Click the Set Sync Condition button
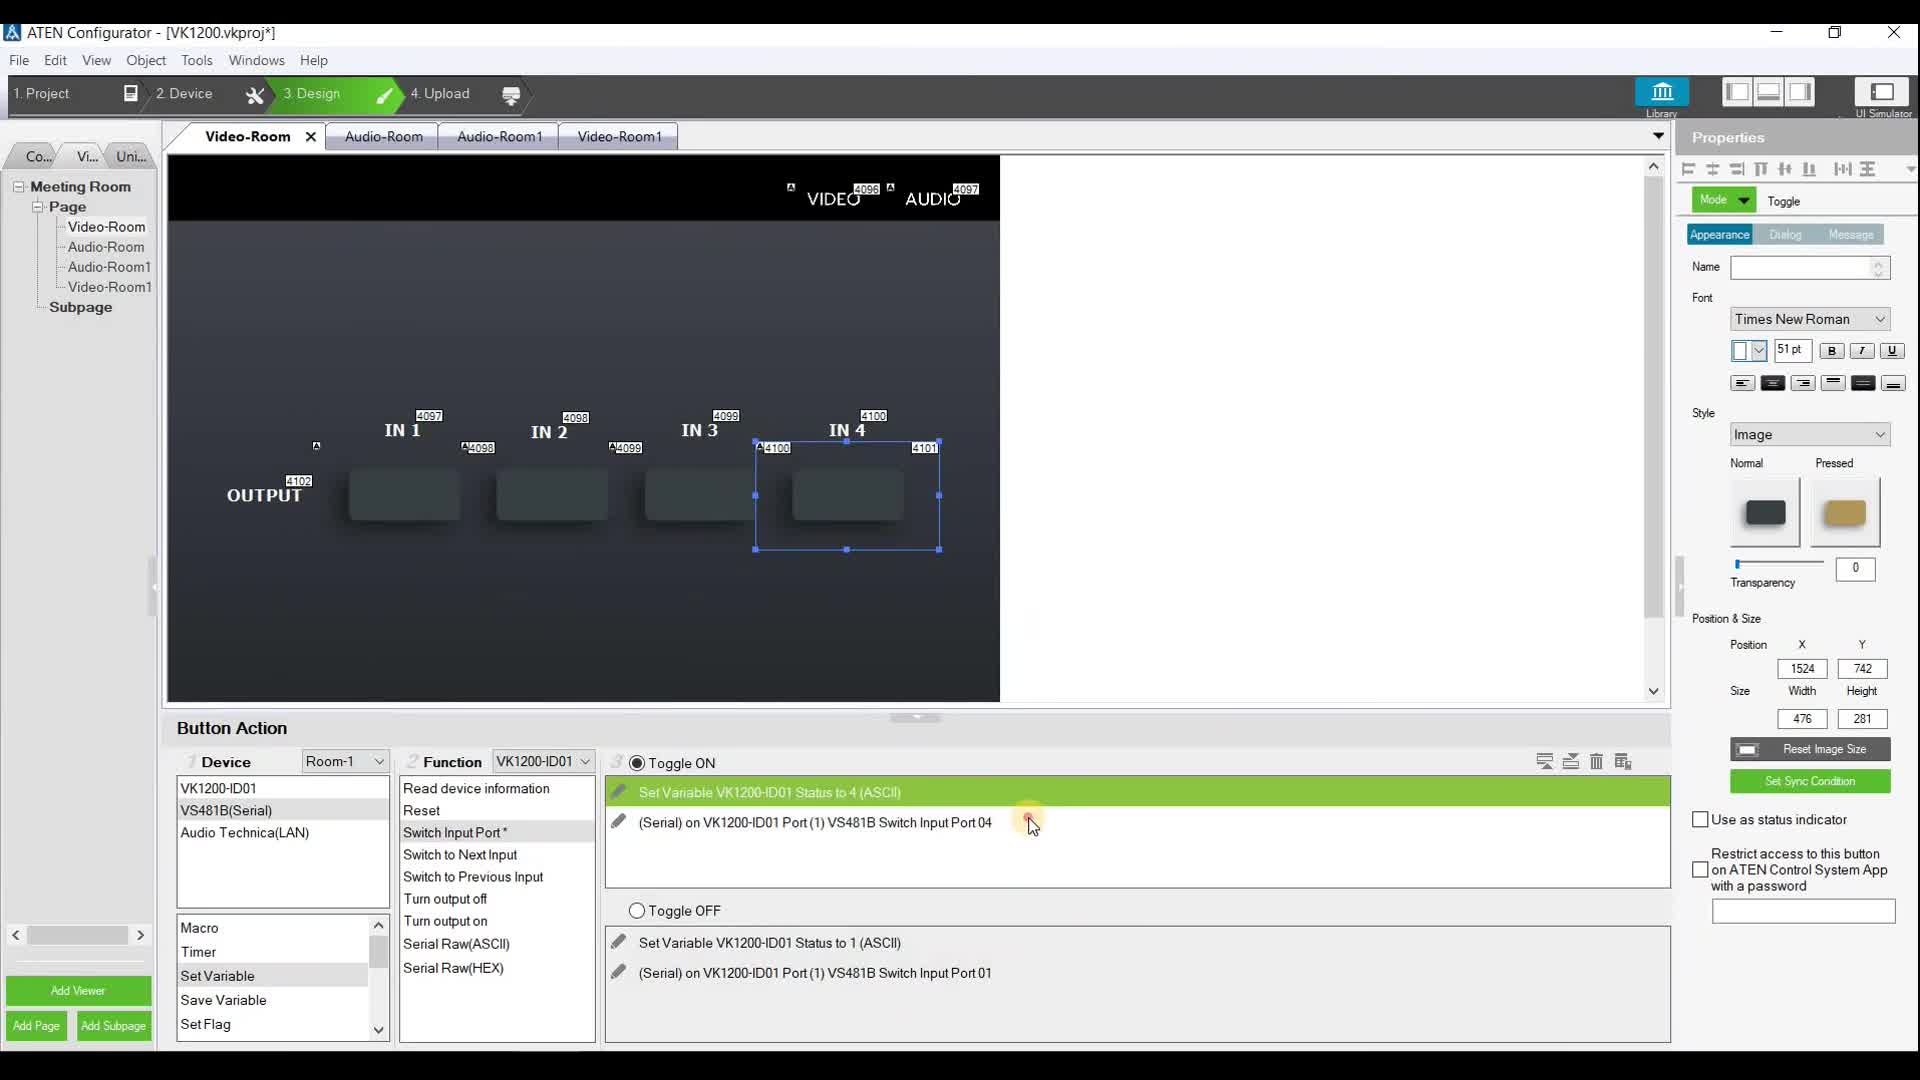The width and height of the screenshot is (1920, 1080). (x=1809, y=781)
